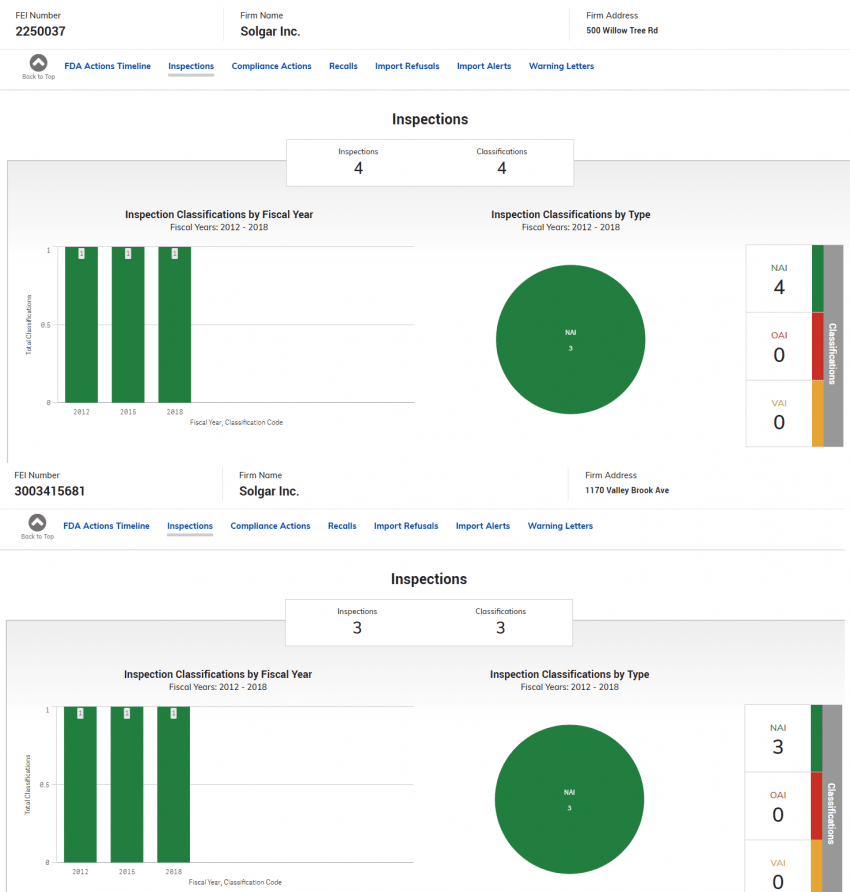Screen dimensions: 850x892
Task: Click the NAI 3 classification tile
Action: 778,738
